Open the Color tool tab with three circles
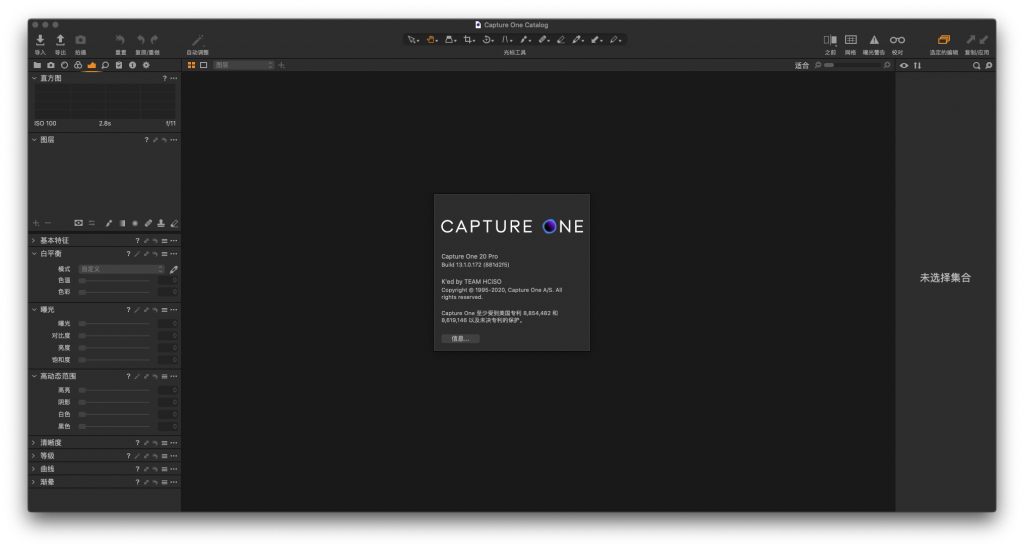 coord(78,65)
